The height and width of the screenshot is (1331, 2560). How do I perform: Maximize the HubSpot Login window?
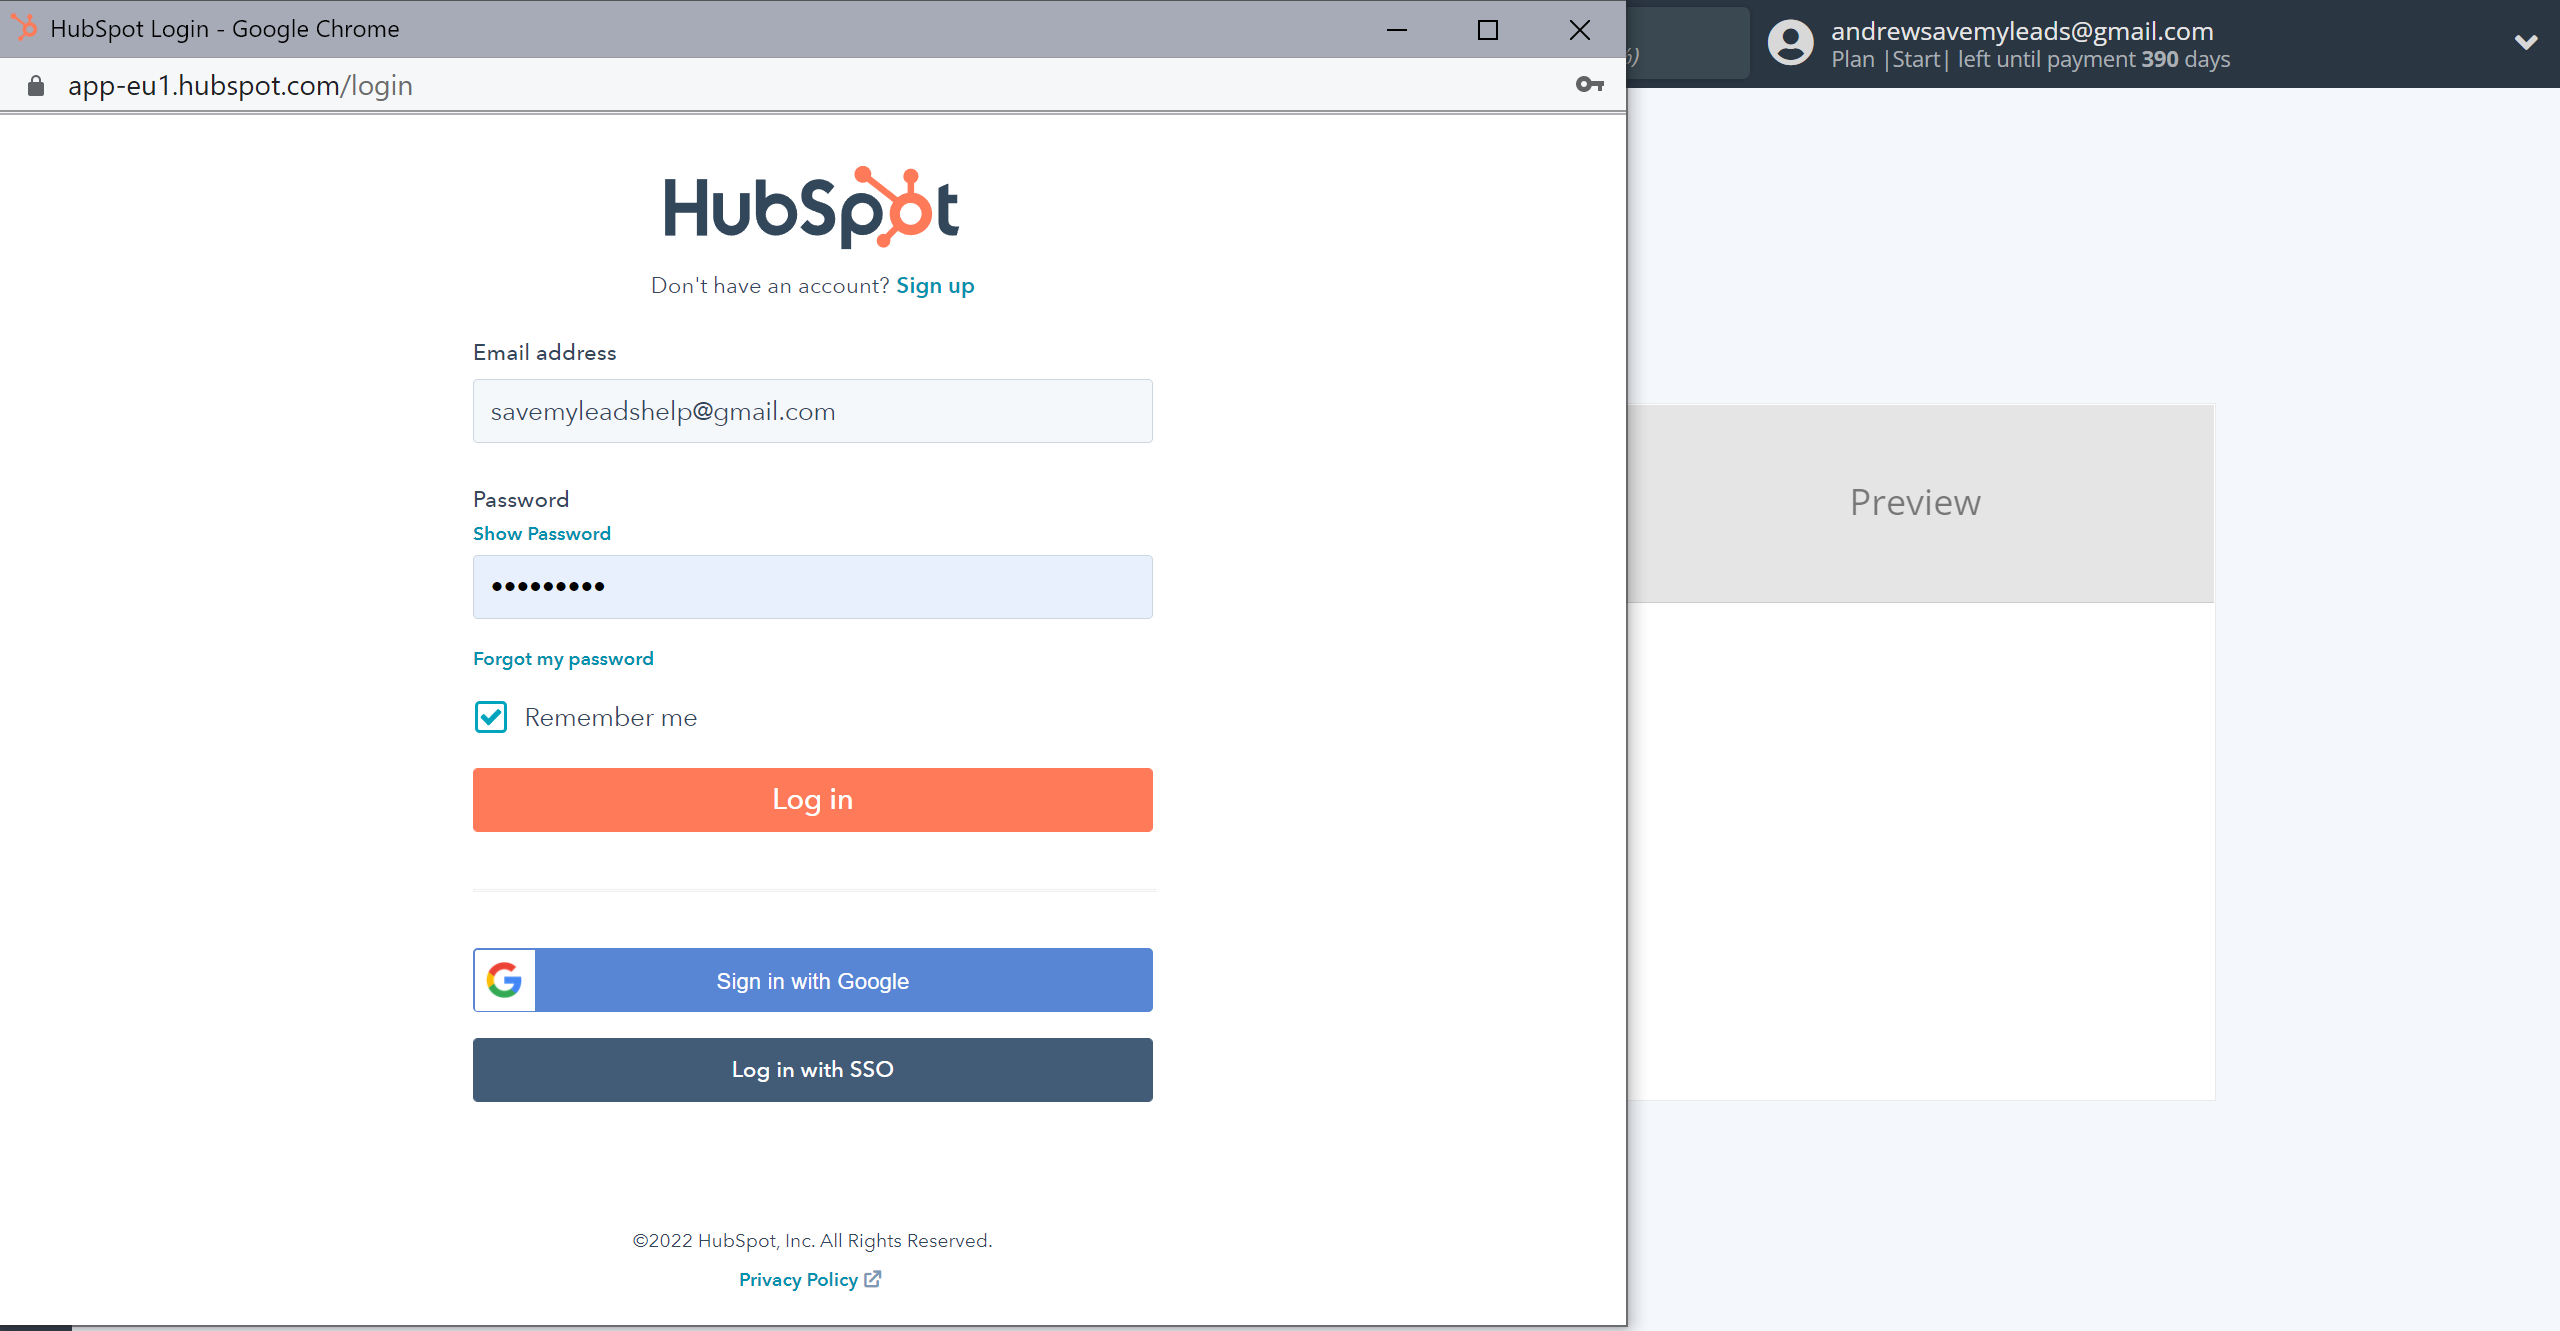point(1488,30)
